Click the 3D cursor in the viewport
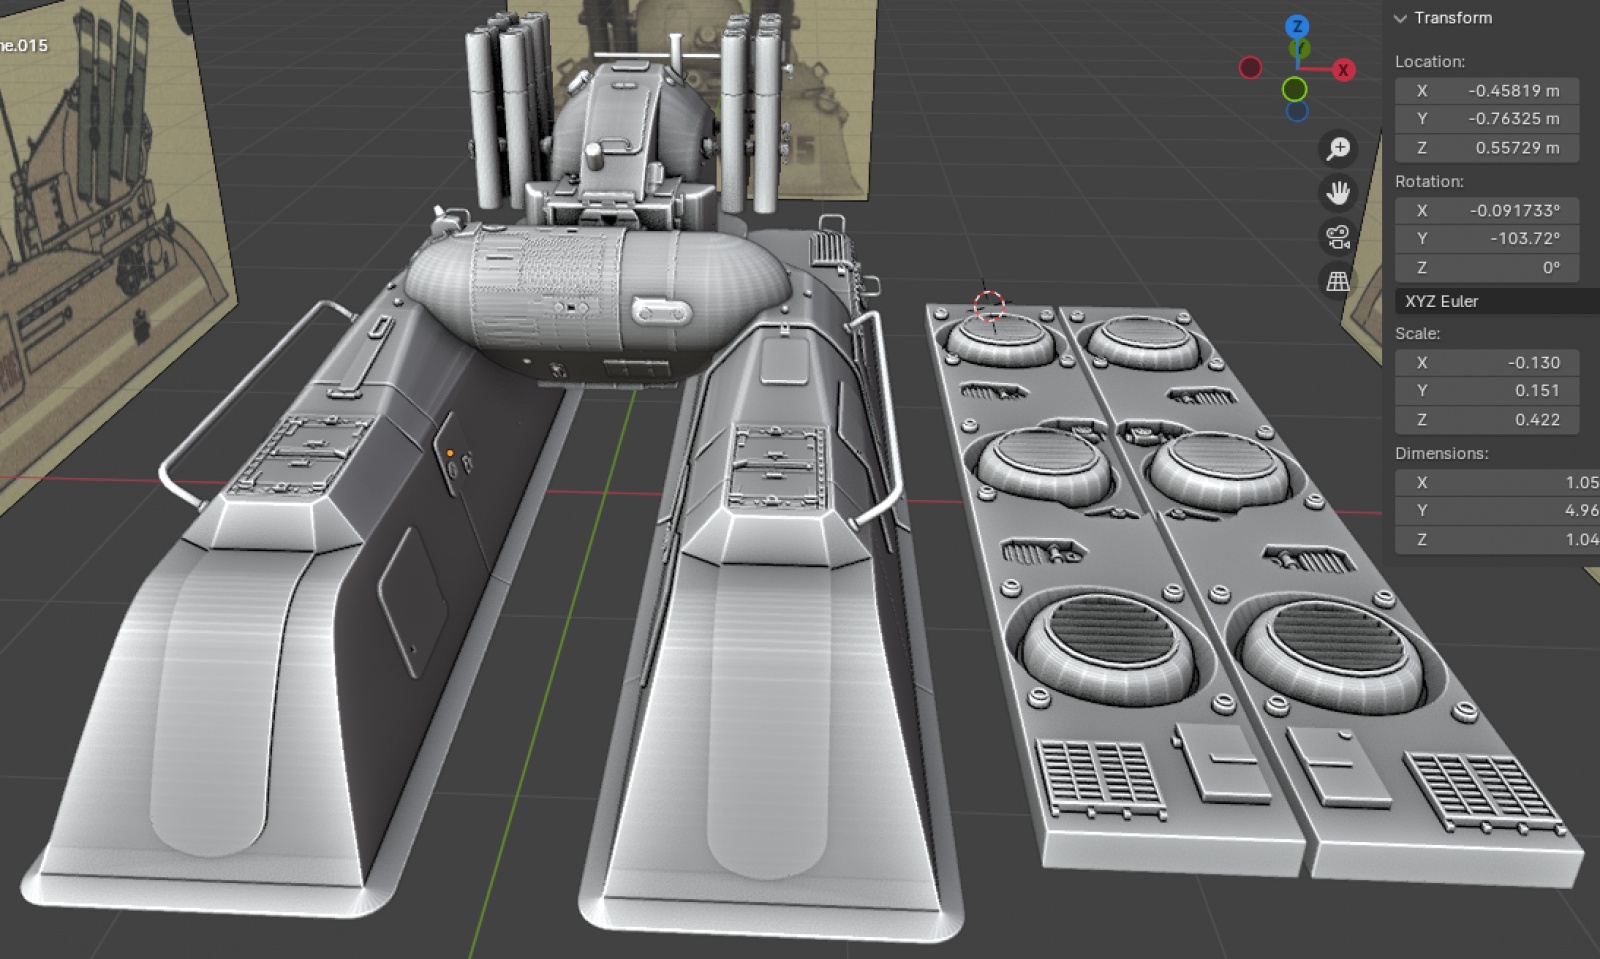This screenshot has width=1600, height=959. [x=989, y=306]
